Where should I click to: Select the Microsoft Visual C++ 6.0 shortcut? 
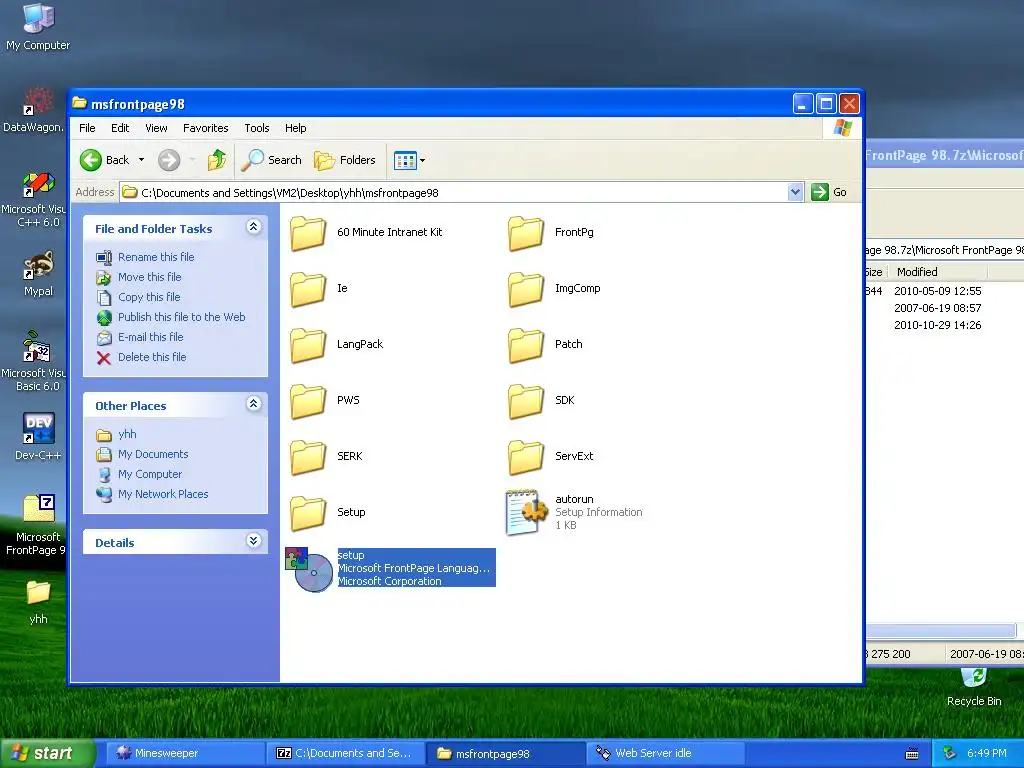34,199
